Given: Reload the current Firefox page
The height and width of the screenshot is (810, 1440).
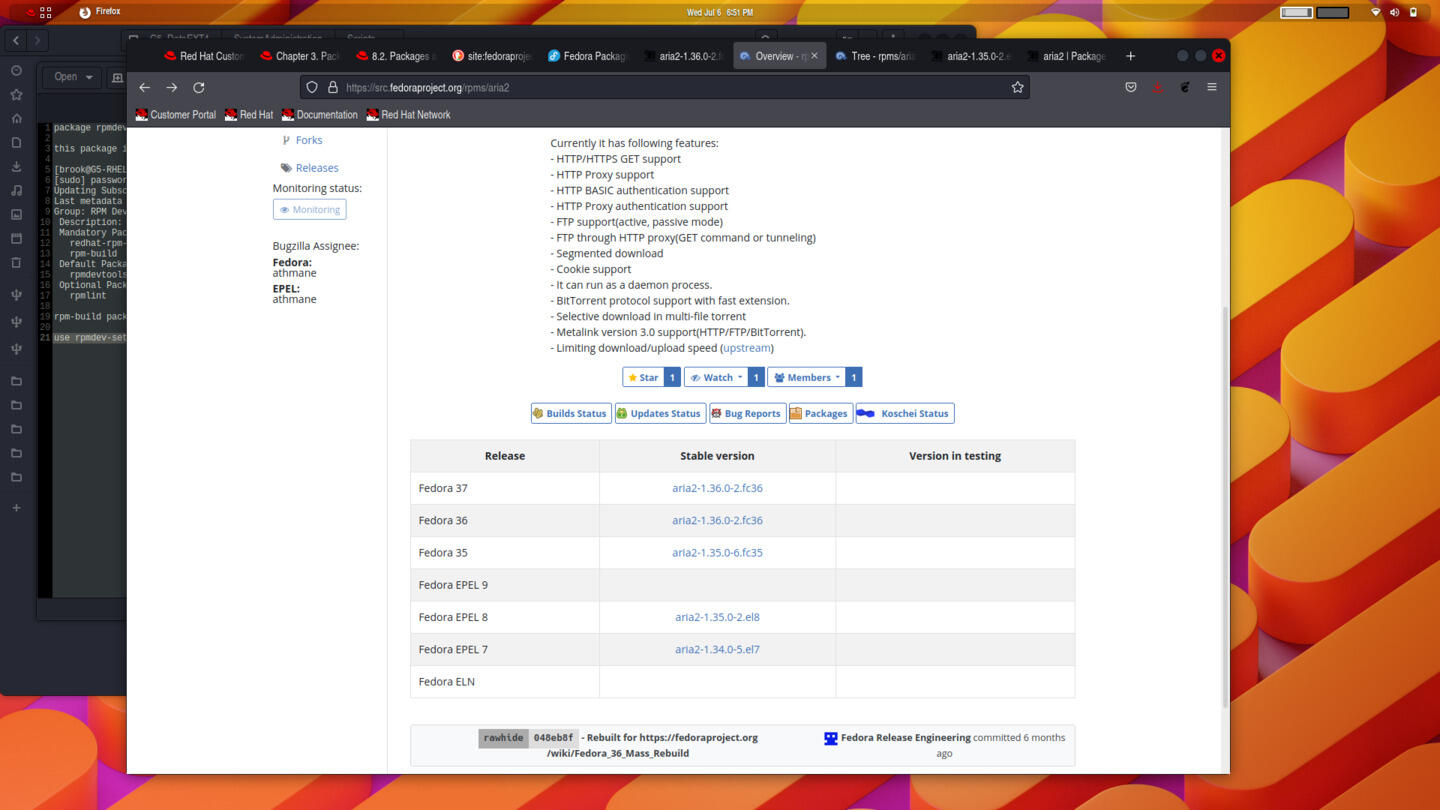Looking at the screenshot, I should pyautogui.click(x=199, y=87).
